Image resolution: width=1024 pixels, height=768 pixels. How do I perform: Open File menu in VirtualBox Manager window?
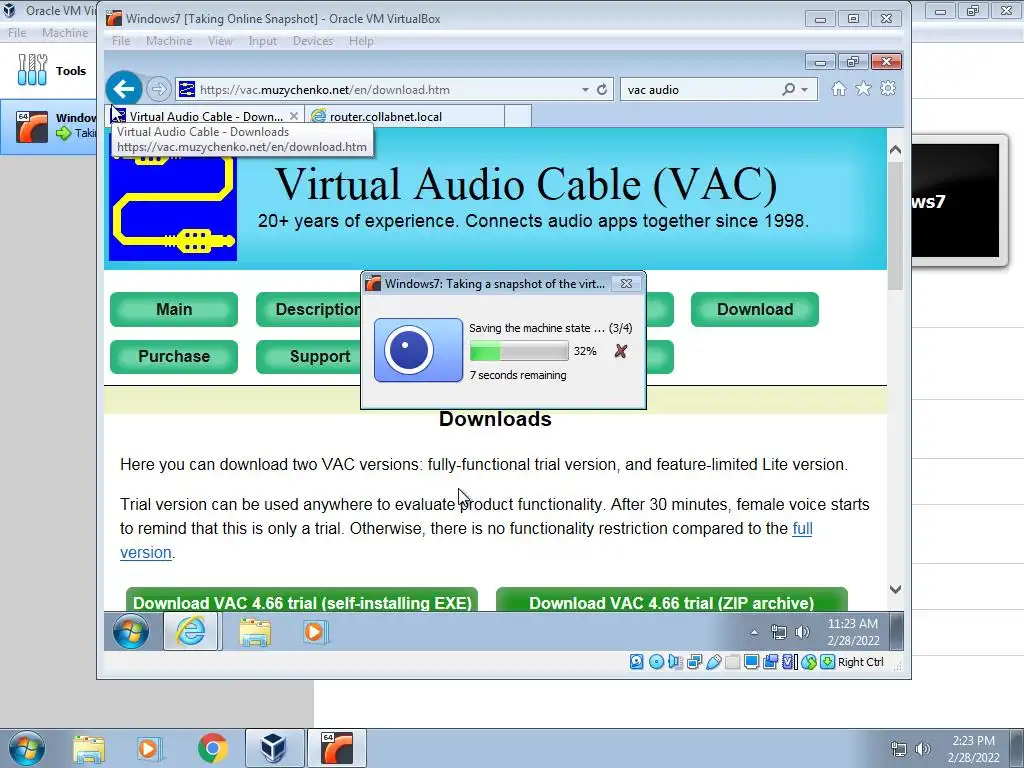coord(17,33)
